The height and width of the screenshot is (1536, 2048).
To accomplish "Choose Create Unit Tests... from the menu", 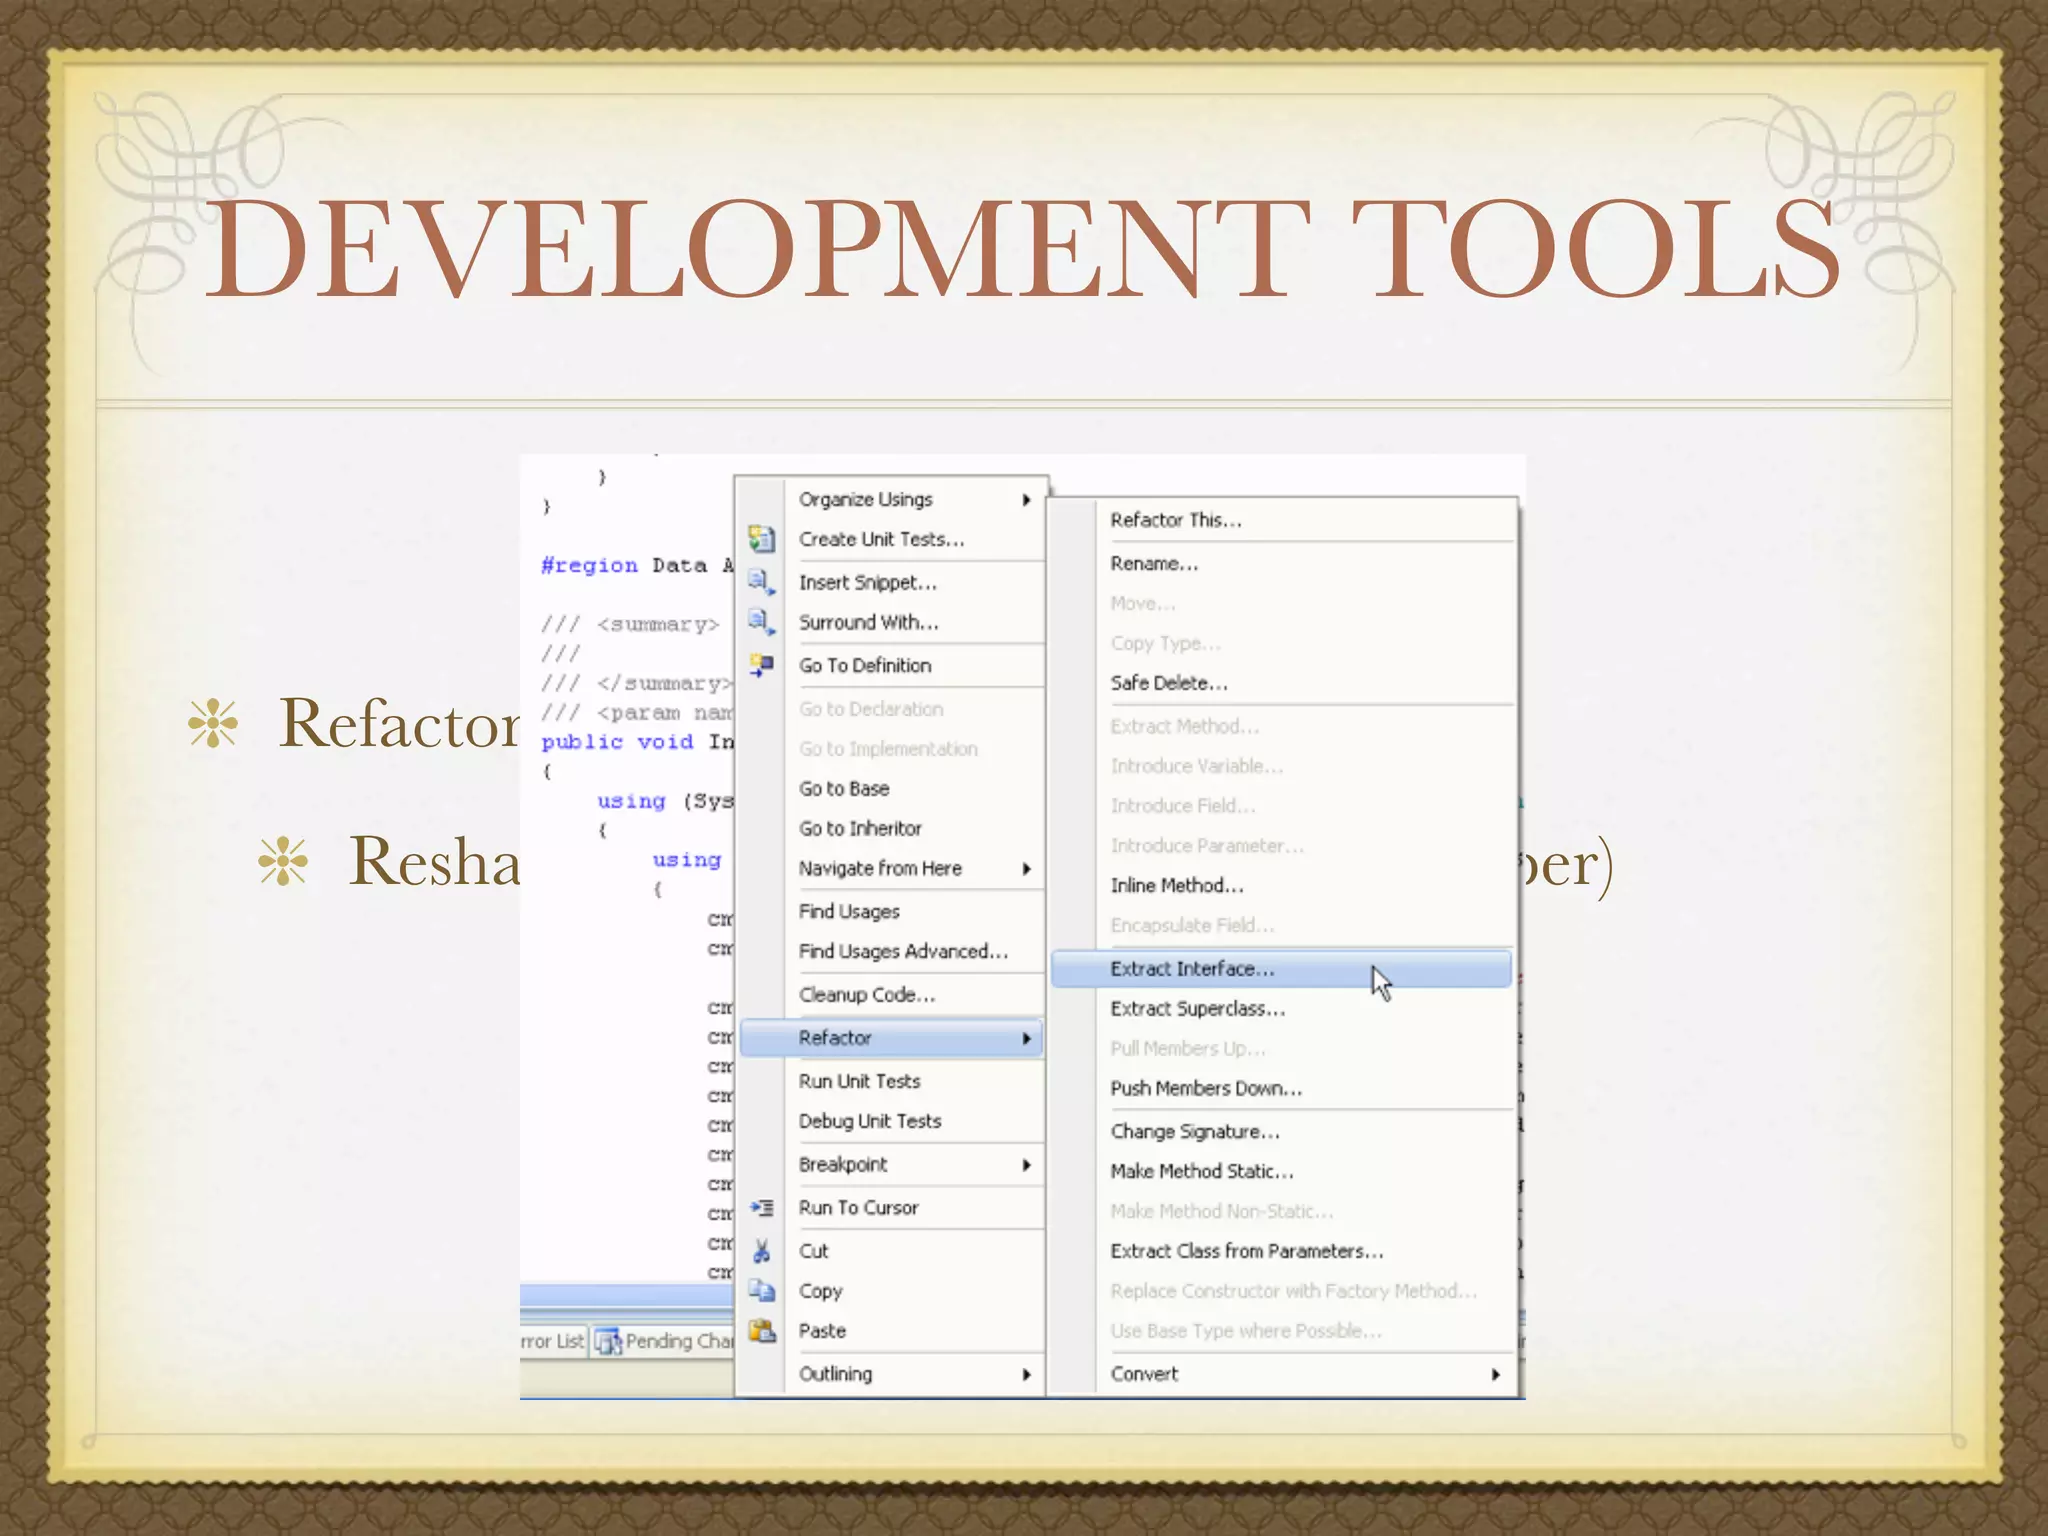I will [x=891, y=539].
